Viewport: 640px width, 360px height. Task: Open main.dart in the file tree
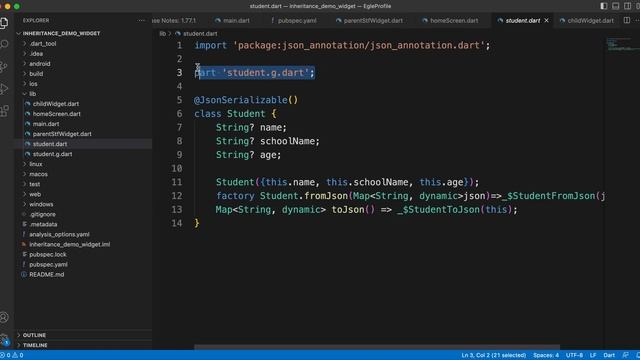tap(46, 124)
